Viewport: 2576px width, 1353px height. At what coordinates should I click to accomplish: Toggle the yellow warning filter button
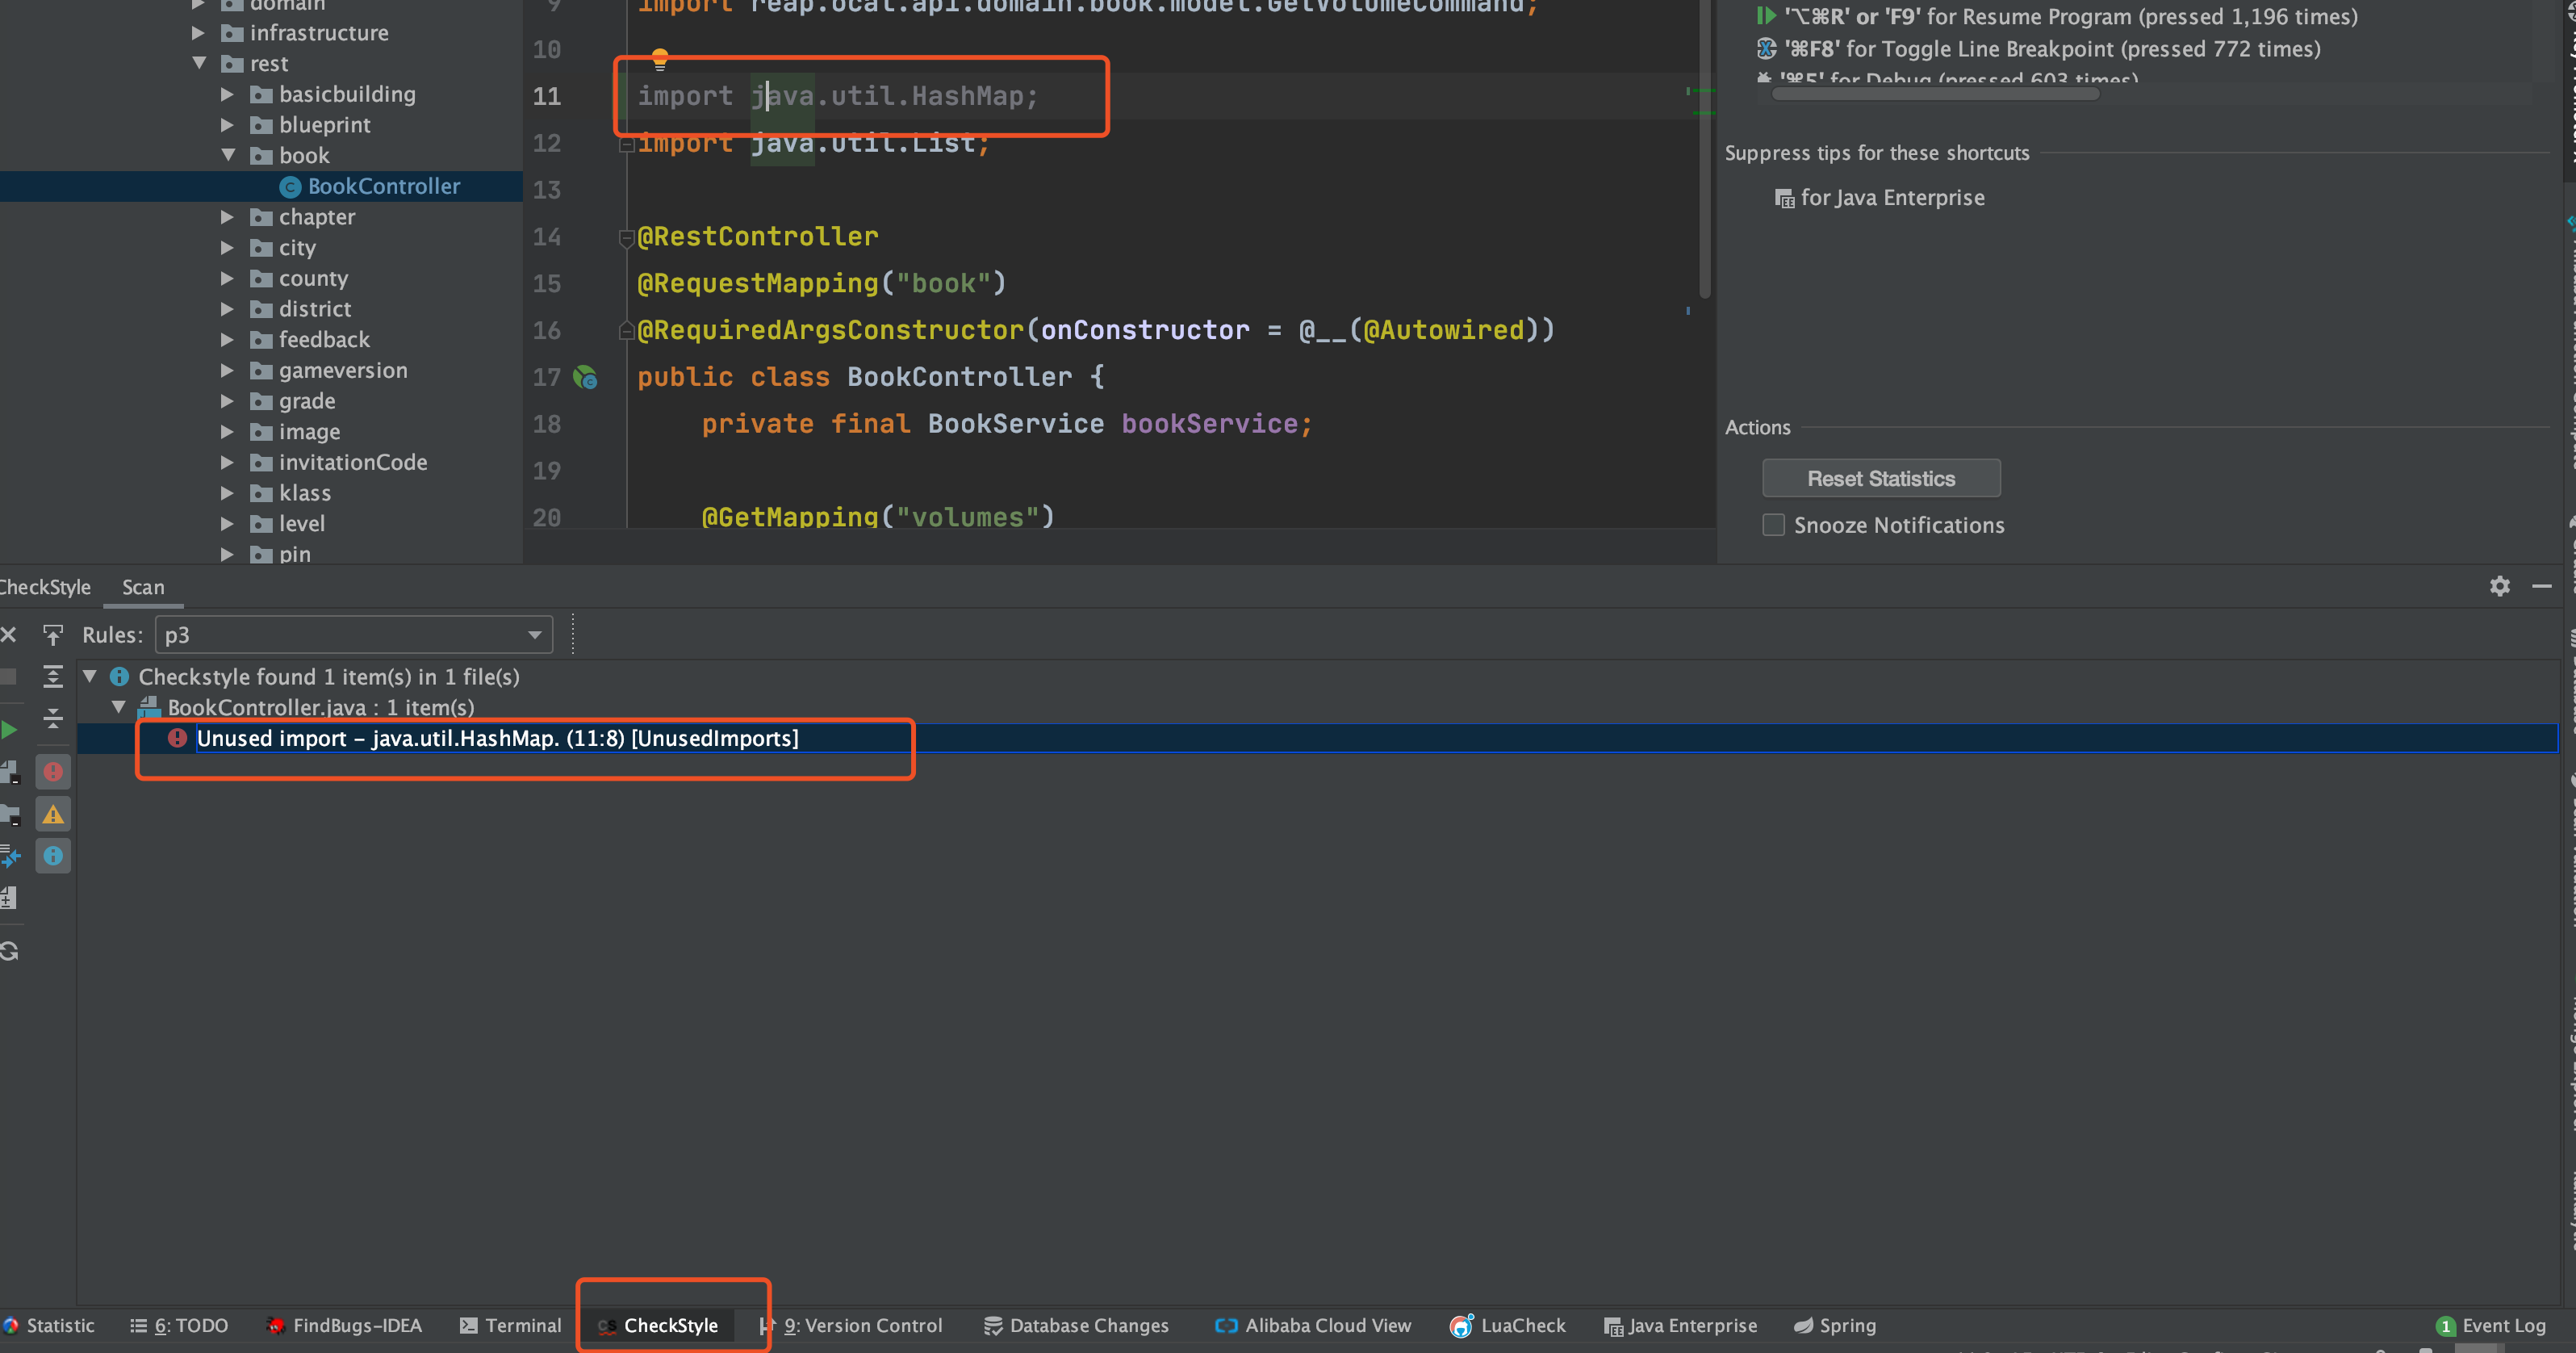tap(53, 814)
